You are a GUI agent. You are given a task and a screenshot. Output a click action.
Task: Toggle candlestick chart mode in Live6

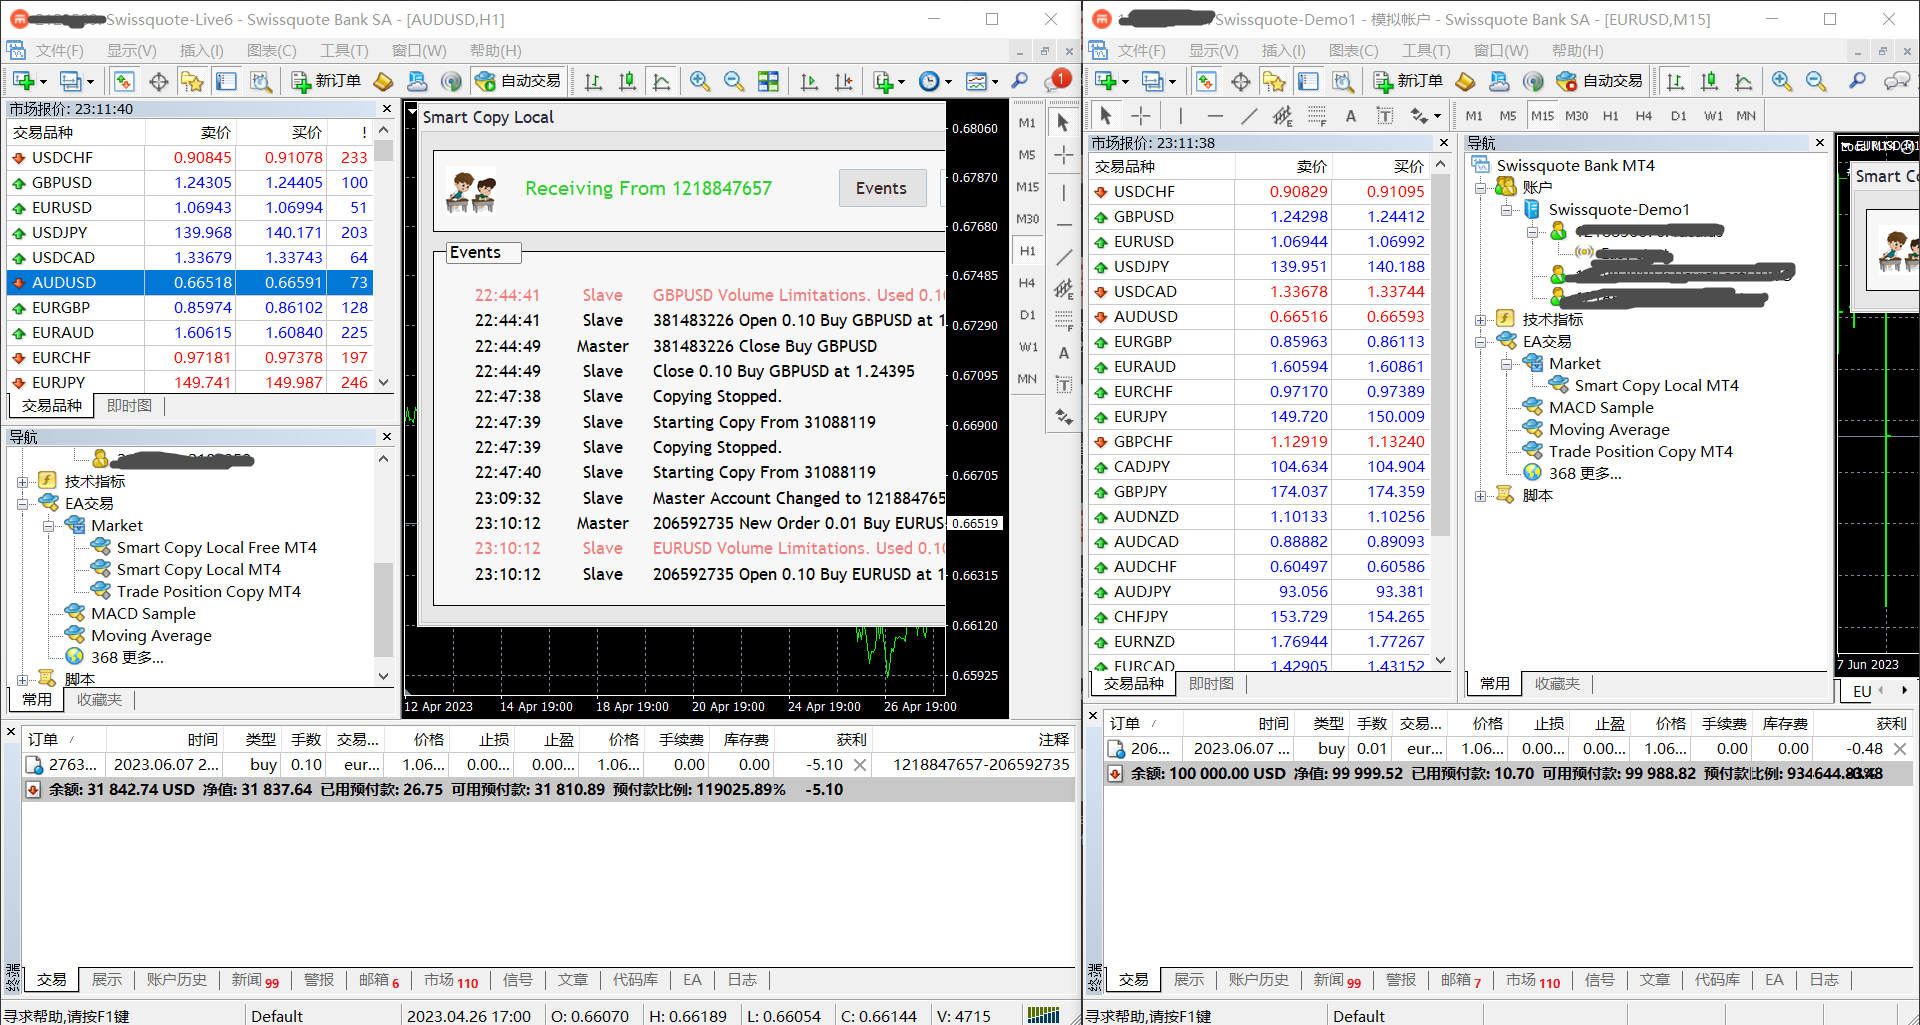(627, 81)
